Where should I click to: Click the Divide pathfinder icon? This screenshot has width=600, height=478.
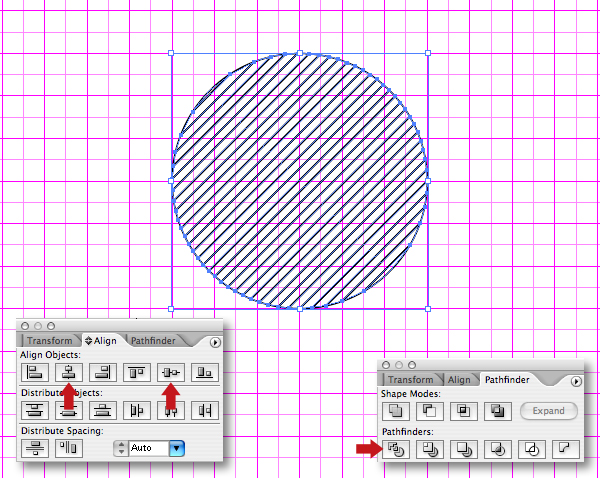click(396, 449)
